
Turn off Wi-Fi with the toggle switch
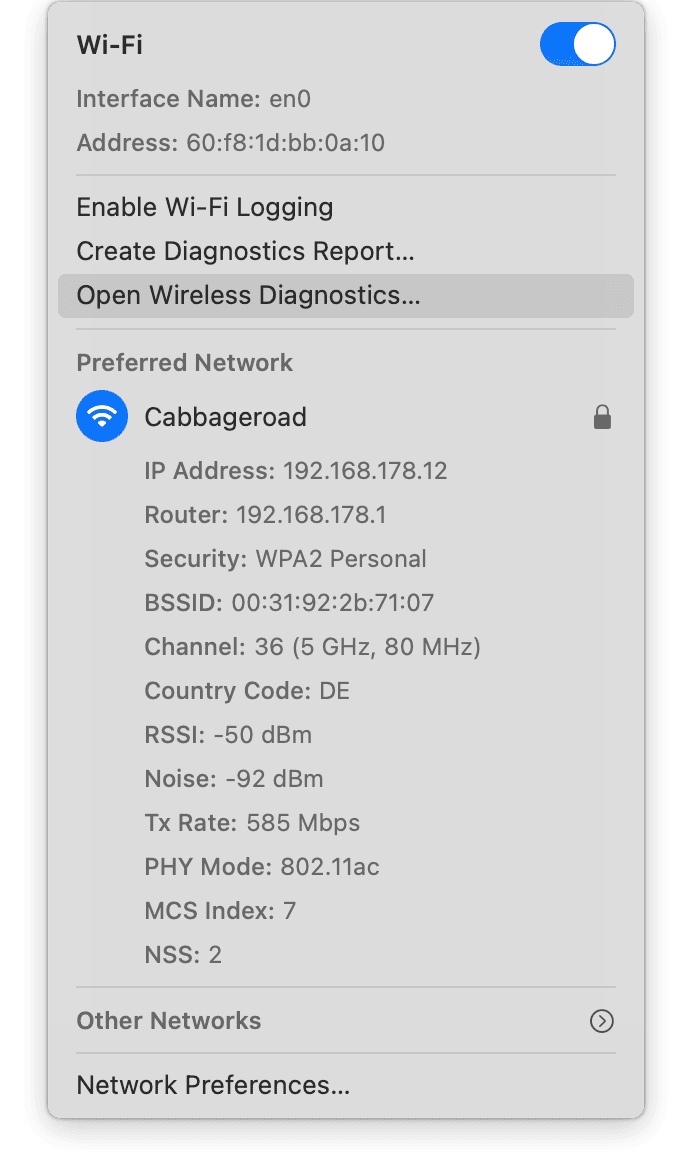(x=577, y=44)
